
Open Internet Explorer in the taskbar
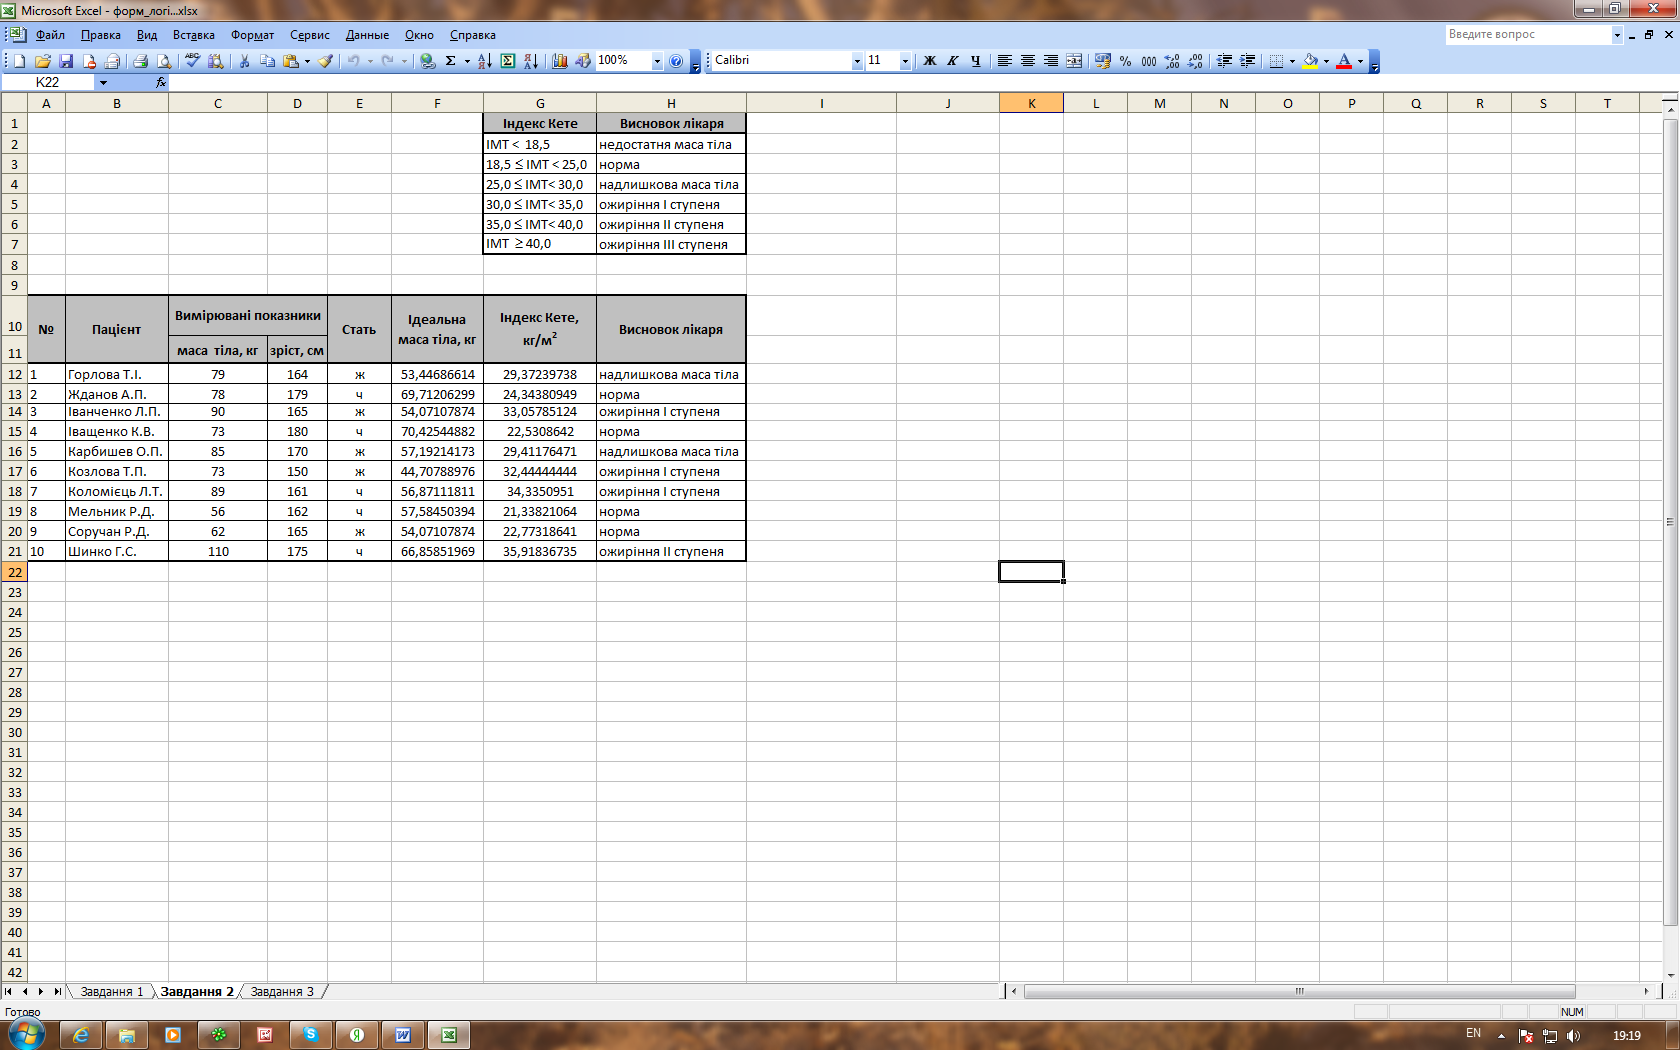(81, 1035)
